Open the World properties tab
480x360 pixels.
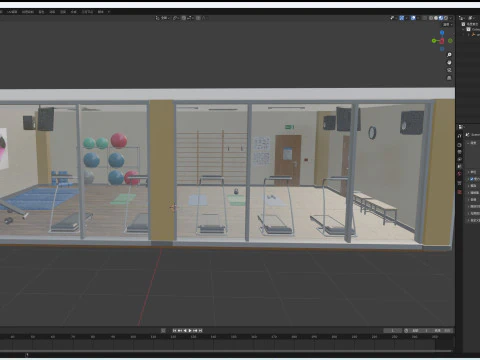460,173
